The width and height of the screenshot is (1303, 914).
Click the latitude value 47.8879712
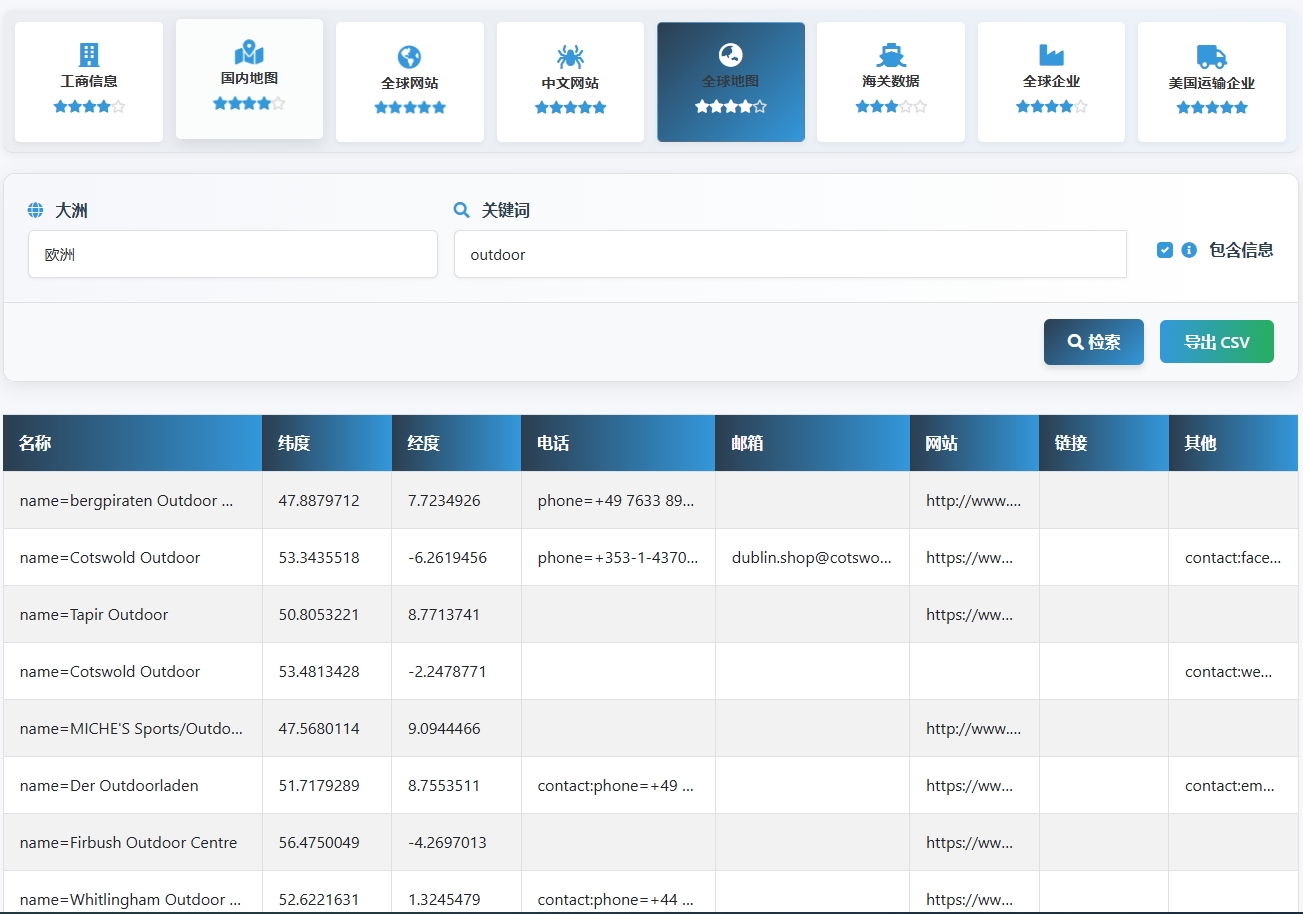tap(319, 500)
